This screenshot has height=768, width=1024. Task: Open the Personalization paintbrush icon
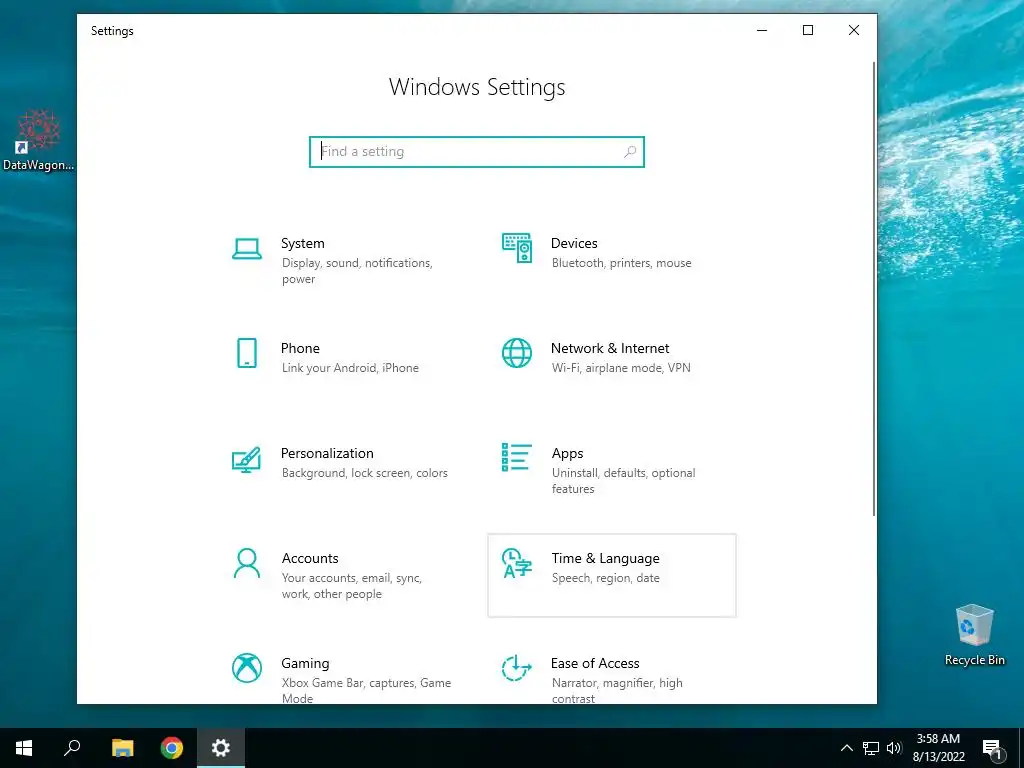247,459
